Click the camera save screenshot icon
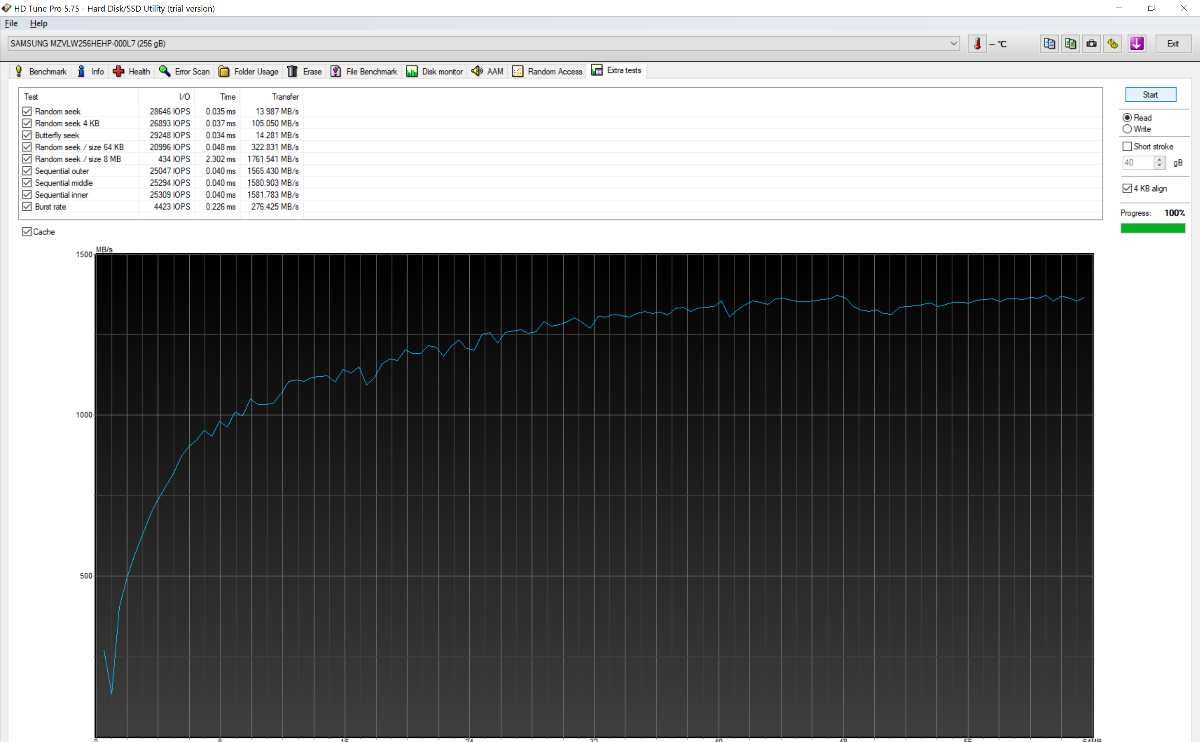The image size is (1200, 742). coord(1091,44)
